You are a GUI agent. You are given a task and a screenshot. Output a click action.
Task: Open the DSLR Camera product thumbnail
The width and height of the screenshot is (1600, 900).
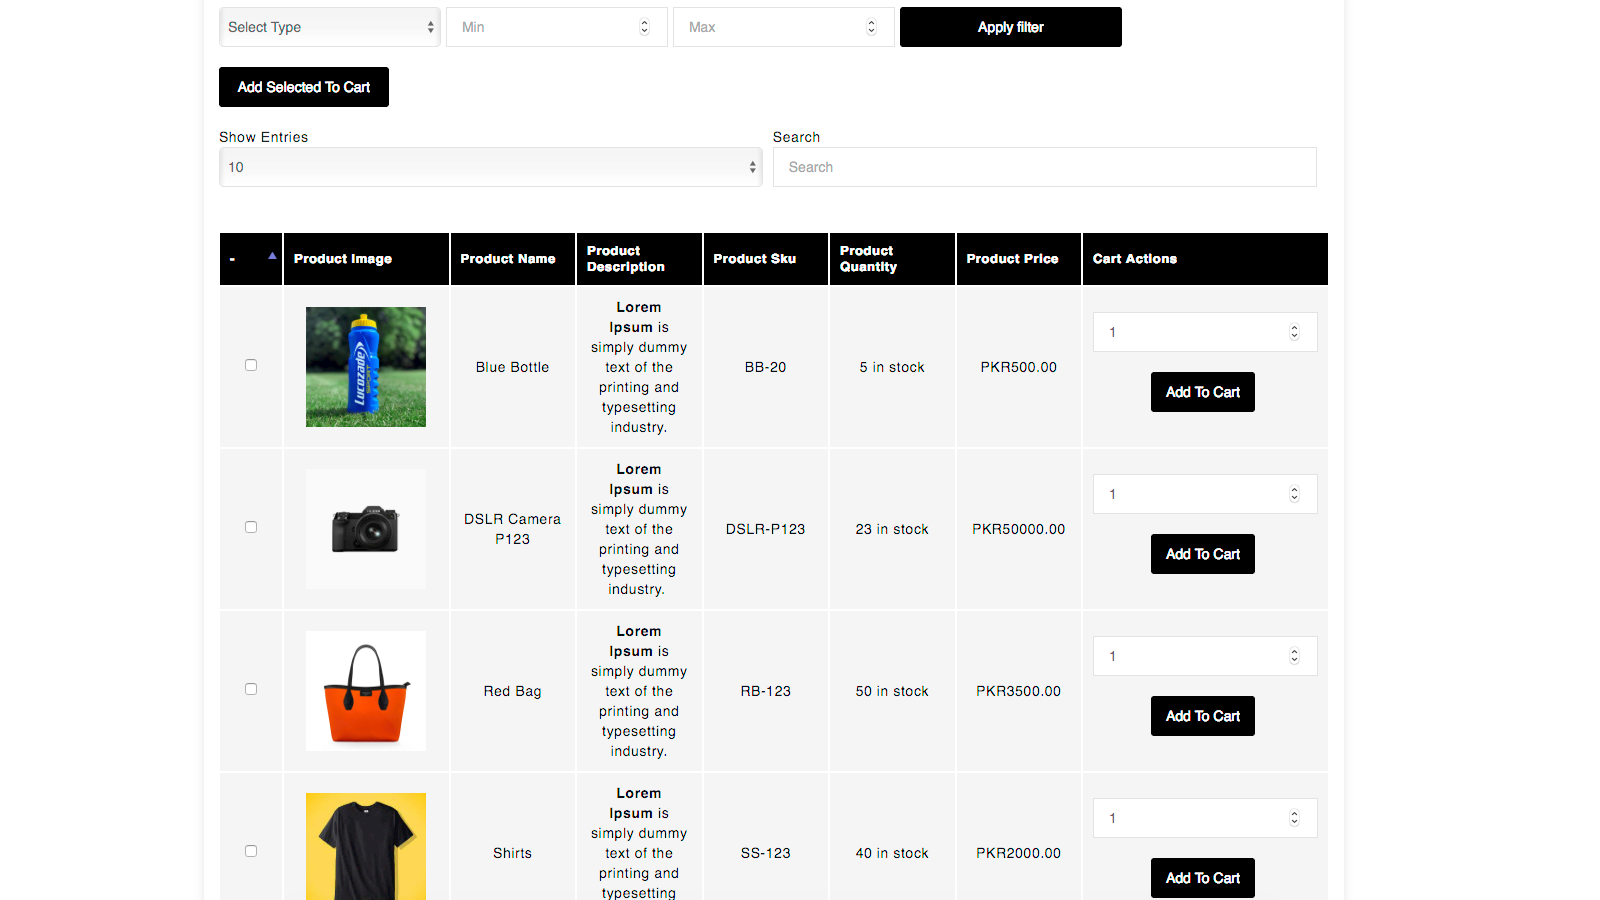coord(365,529)
